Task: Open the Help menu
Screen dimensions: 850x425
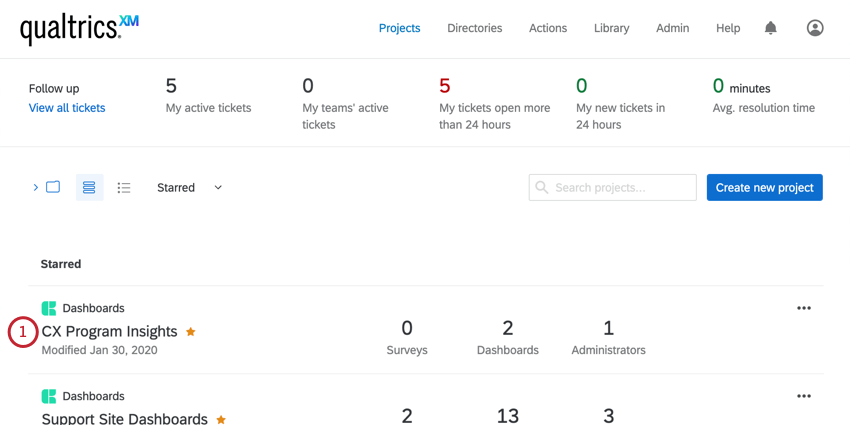Action: (x=728, y=28)
